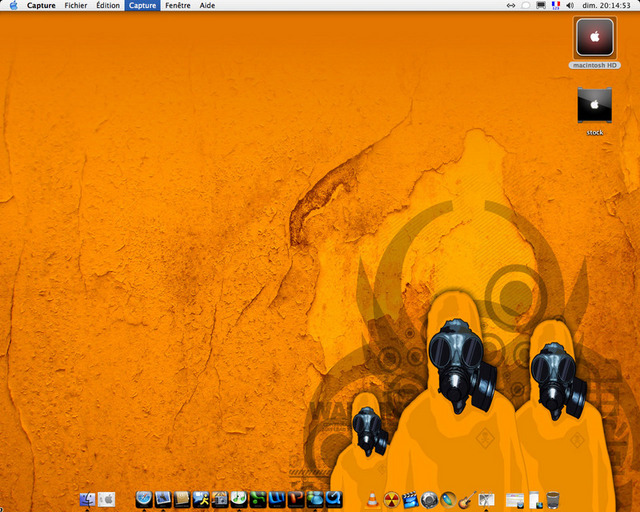Click the clock showing dim. 20:14:53
Screen dimensions: 640x512
606,5
